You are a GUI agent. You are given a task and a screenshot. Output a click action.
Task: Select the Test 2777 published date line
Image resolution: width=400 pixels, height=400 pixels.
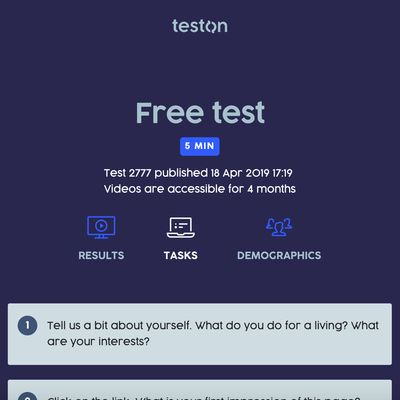tap(198, 173)
